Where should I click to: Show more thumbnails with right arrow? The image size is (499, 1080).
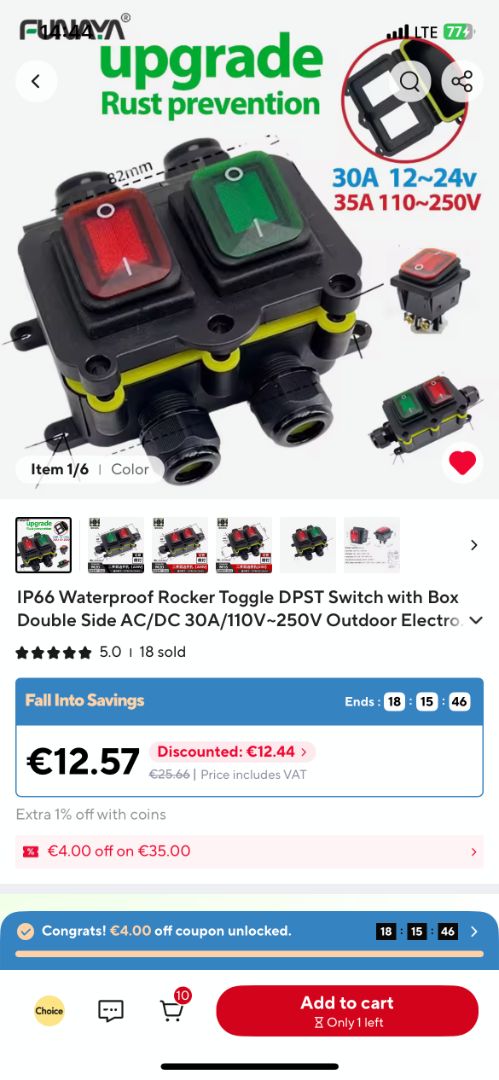tap(473, 545)
